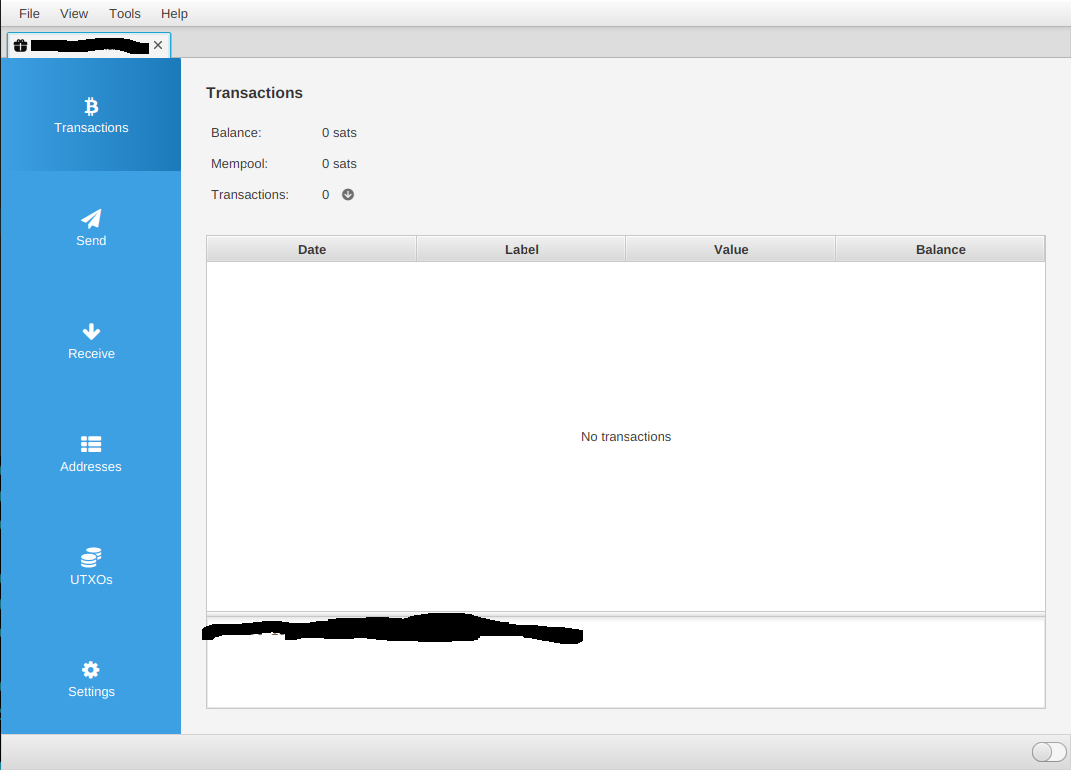Viewport: 1071px width, 770px height.
Task: Select the Send paper-plane icon
Action: (x=91, y=219)
